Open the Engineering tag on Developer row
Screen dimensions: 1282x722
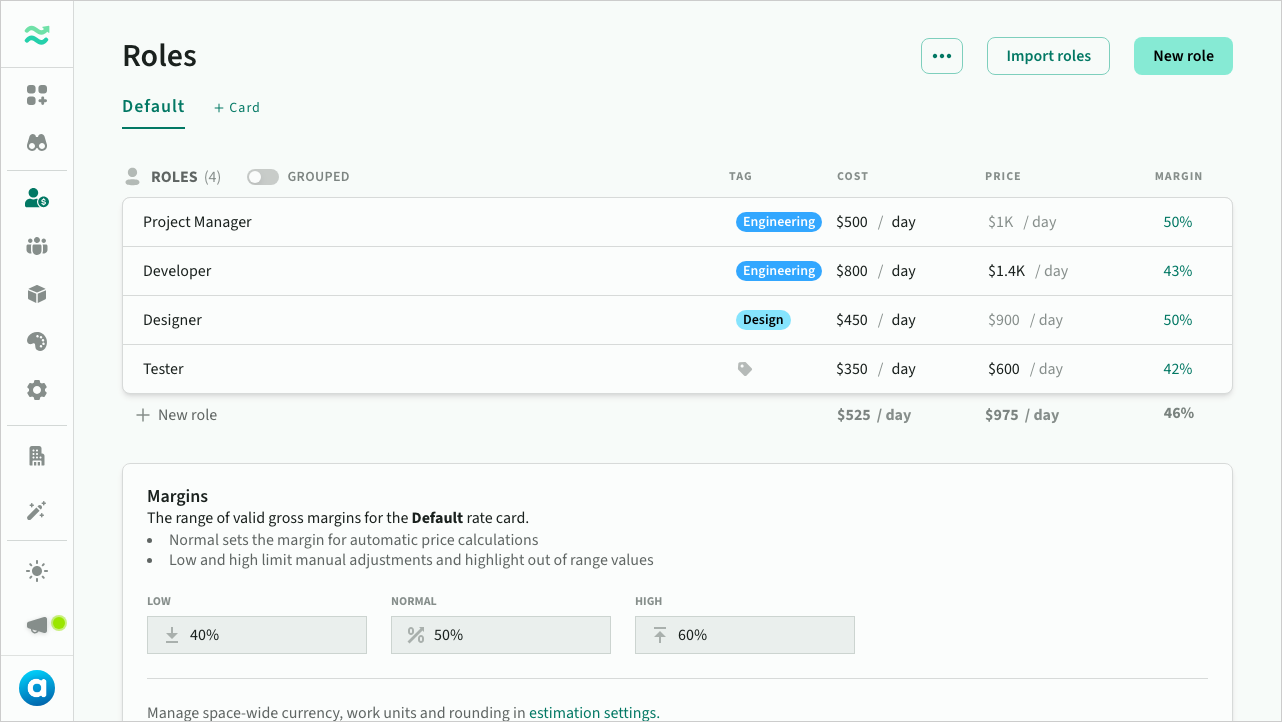coord(778,271)
